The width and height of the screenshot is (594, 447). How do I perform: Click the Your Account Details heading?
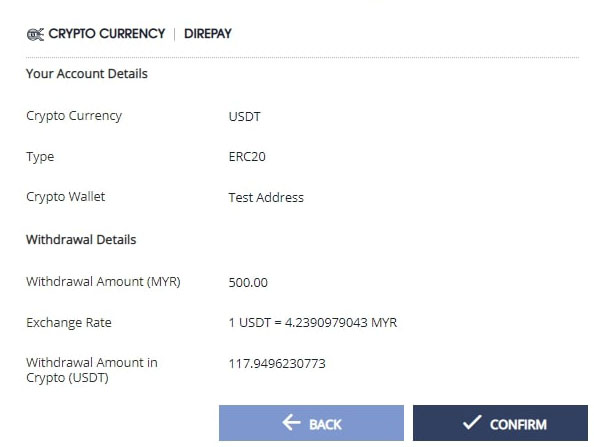[87, 73]
